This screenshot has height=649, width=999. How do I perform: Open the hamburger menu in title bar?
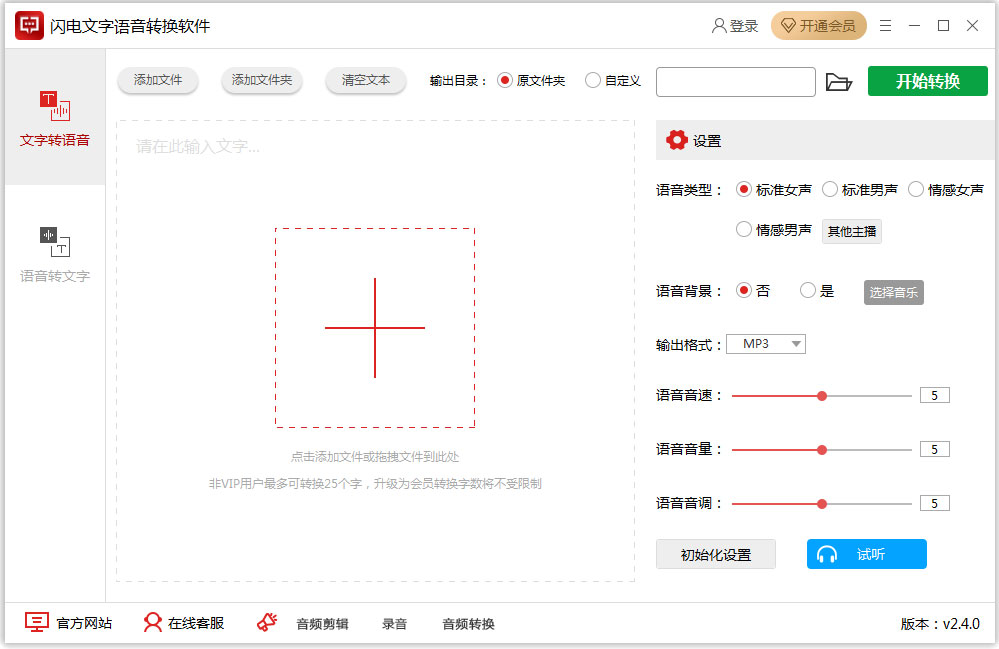pyautogui.click(x=887, y=26)
